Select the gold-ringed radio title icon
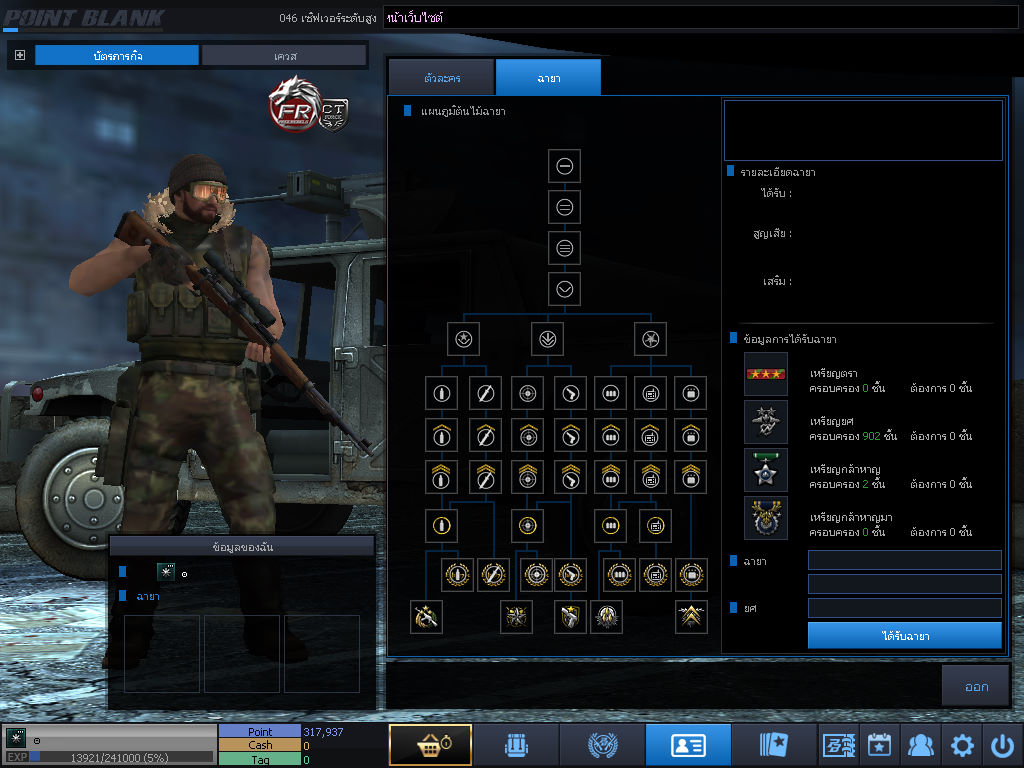Screen dimensions: 1024x768 pyautogui.click(x=655, y=526)
